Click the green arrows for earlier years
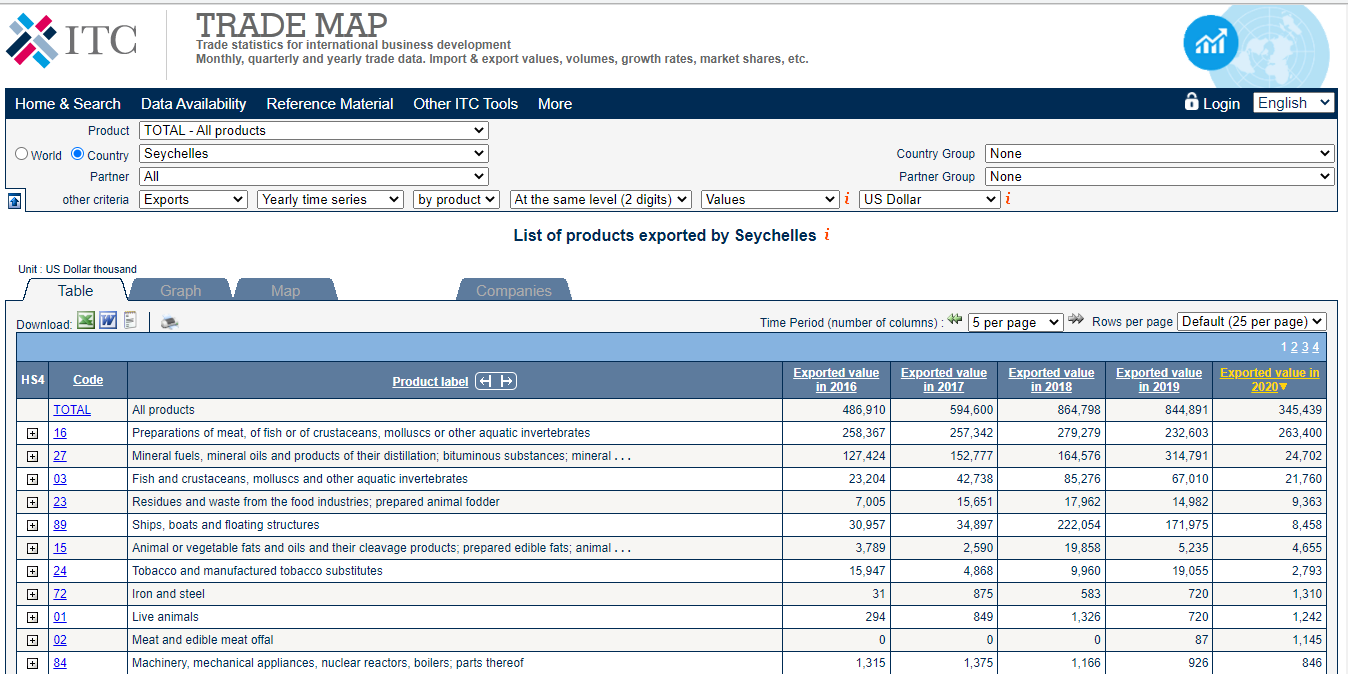Viewport: 1348px width, 674px height. [955, 320]
